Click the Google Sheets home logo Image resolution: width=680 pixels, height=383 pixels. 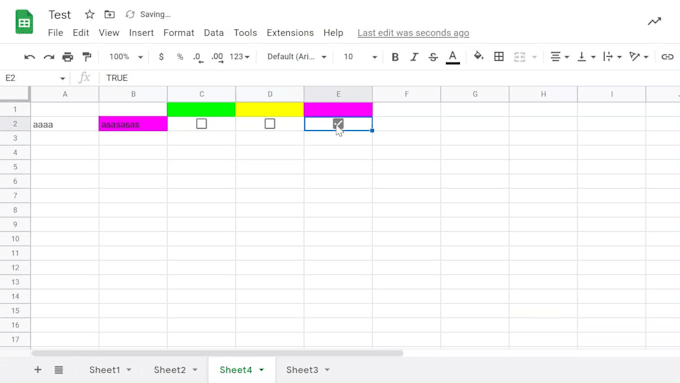(x=24, y=22)
